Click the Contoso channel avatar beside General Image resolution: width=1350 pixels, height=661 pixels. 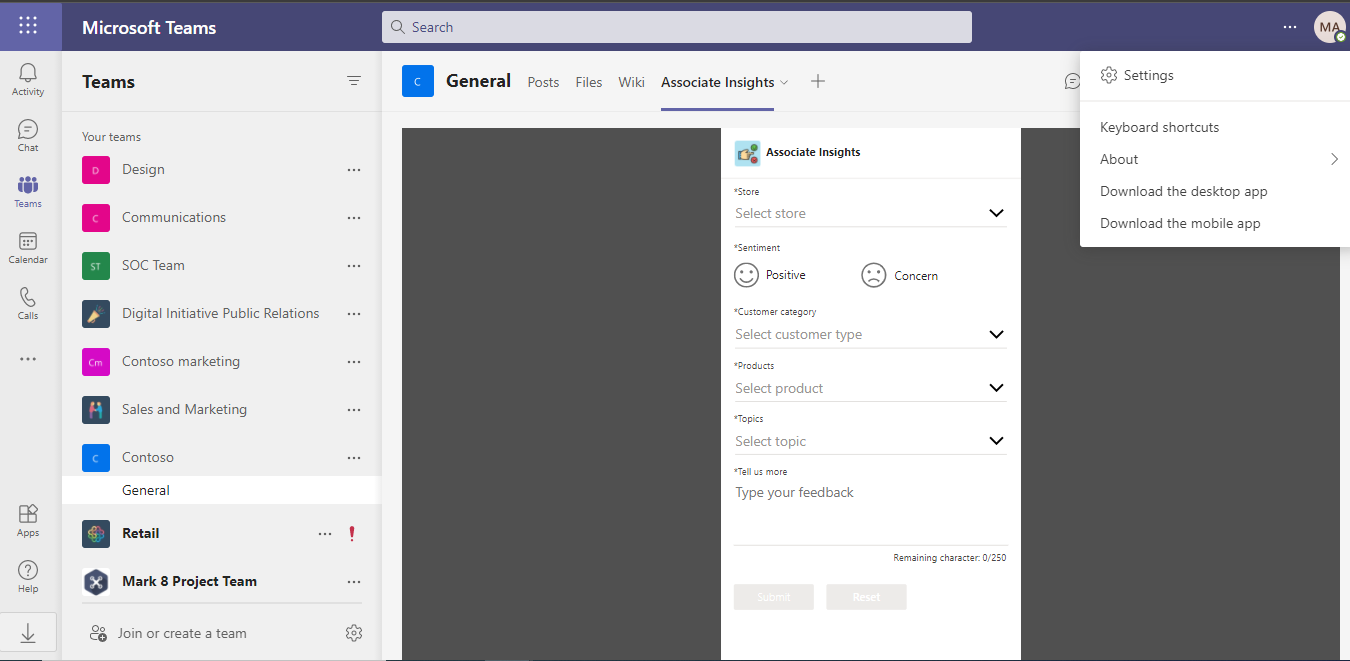pyautogui.click(x=418, y=81)
